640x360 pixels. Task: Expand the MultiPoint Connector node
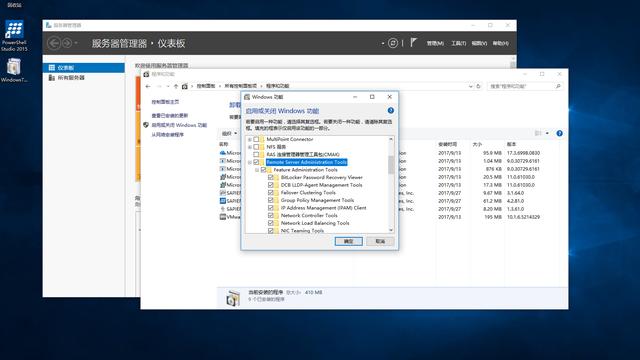coord(250,140)
